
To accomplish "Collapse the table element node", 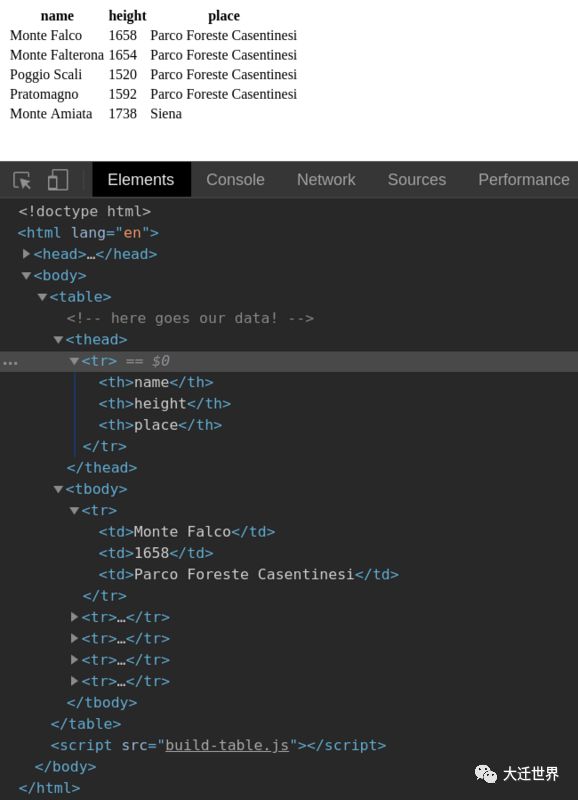I will [x=41, y=297].
